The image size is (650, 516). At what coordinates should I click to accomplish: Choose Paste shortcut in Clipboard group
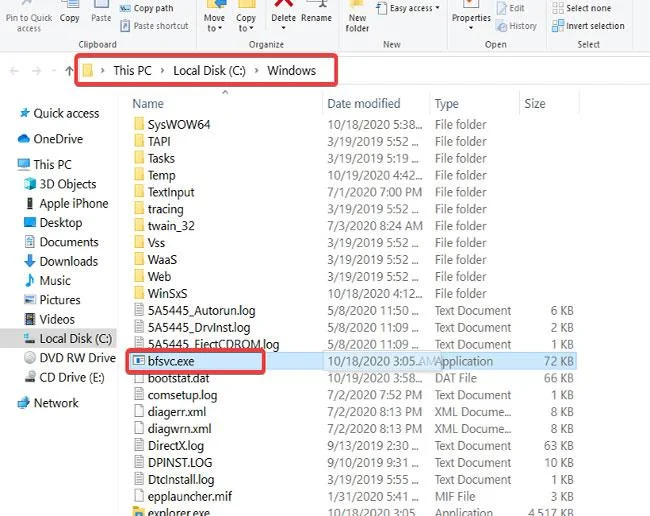(154, 26)
